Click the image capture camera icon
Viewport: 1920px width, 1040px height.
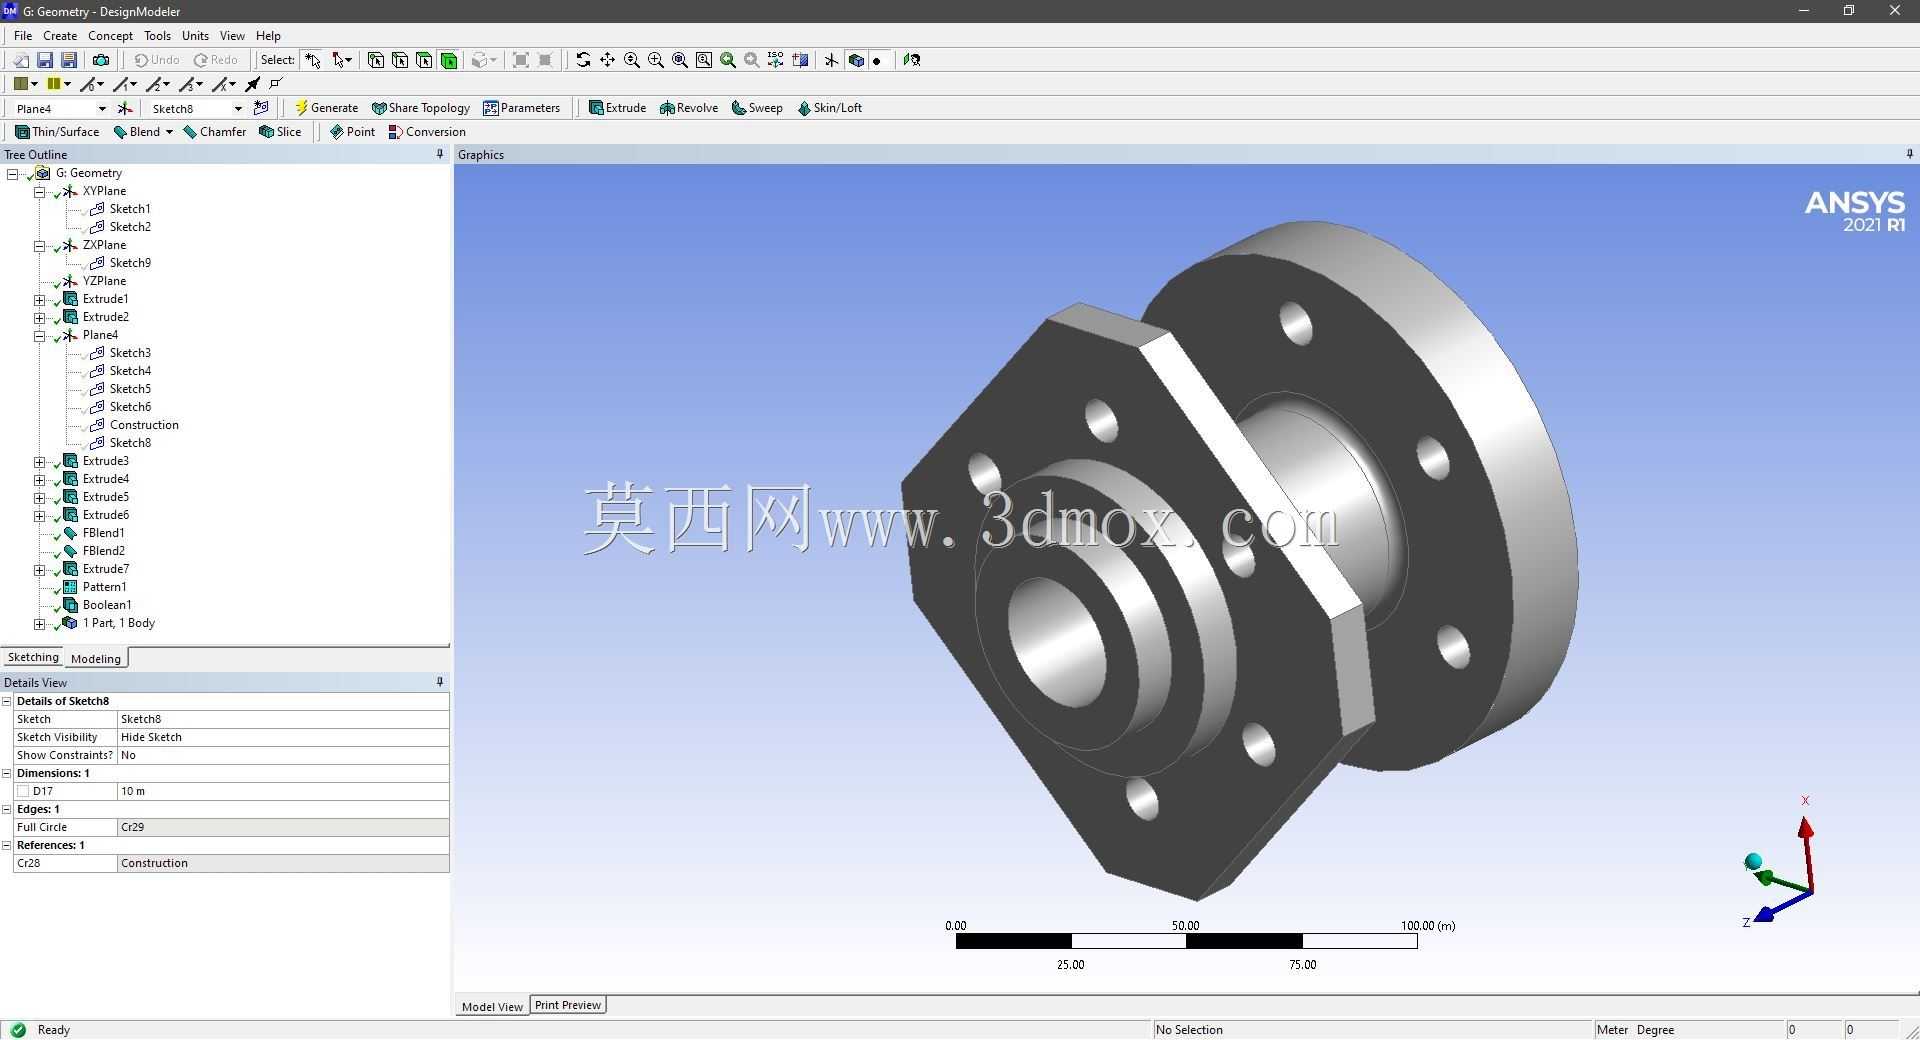point(100,60)
